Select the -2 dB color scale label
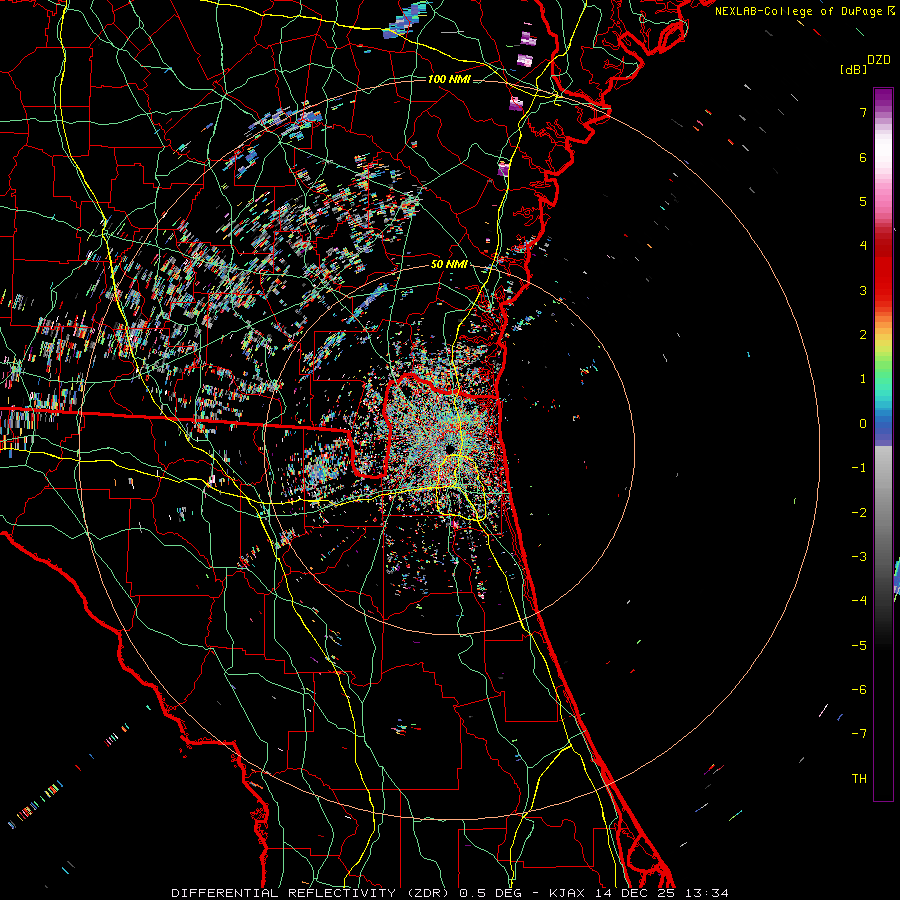Image resolution: width=900 pixels, height=900 pixels. point(859,512)
